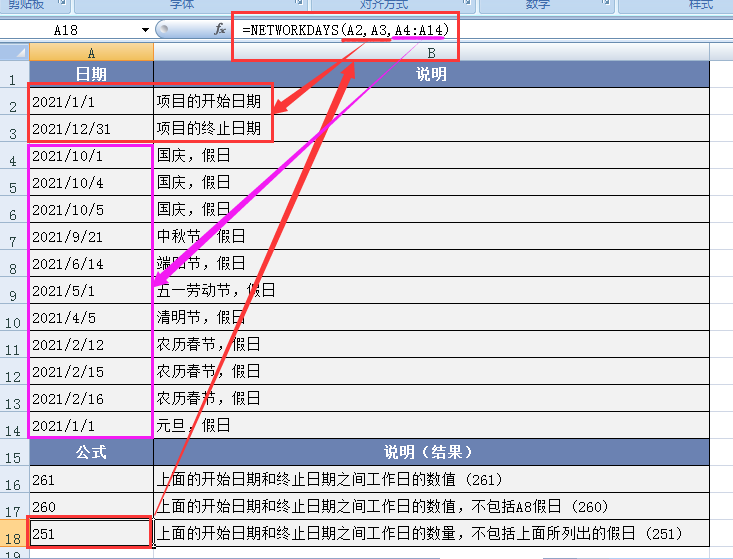Select column B header
733x559 pixels.
click(431, 52)
